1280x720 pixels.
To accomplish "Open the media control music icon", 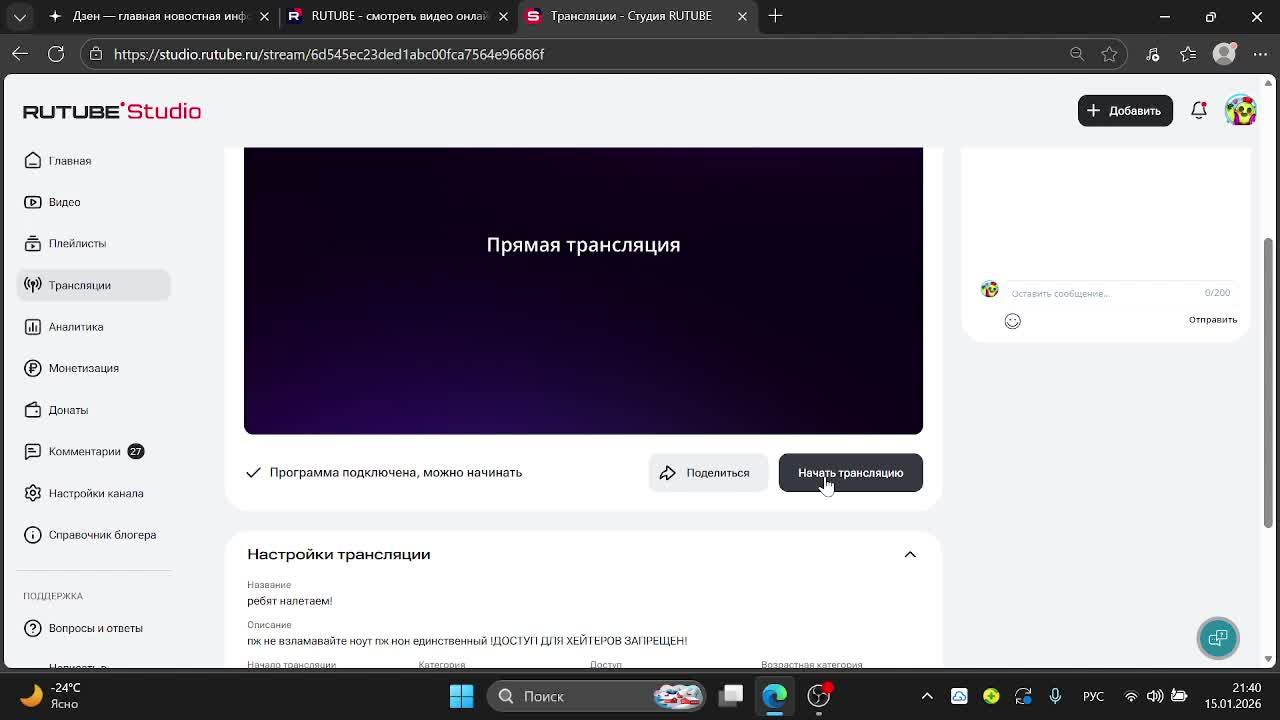I will (x=1153, y=54).
